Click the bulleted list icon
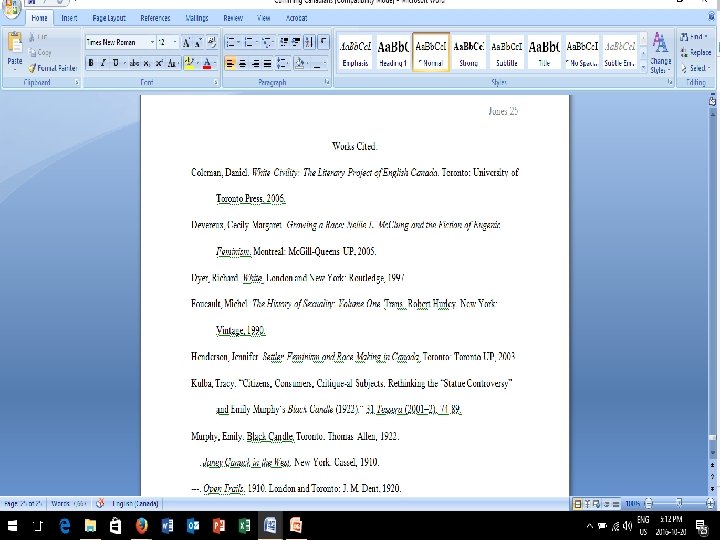720x540 pixels. coord(231,43)
